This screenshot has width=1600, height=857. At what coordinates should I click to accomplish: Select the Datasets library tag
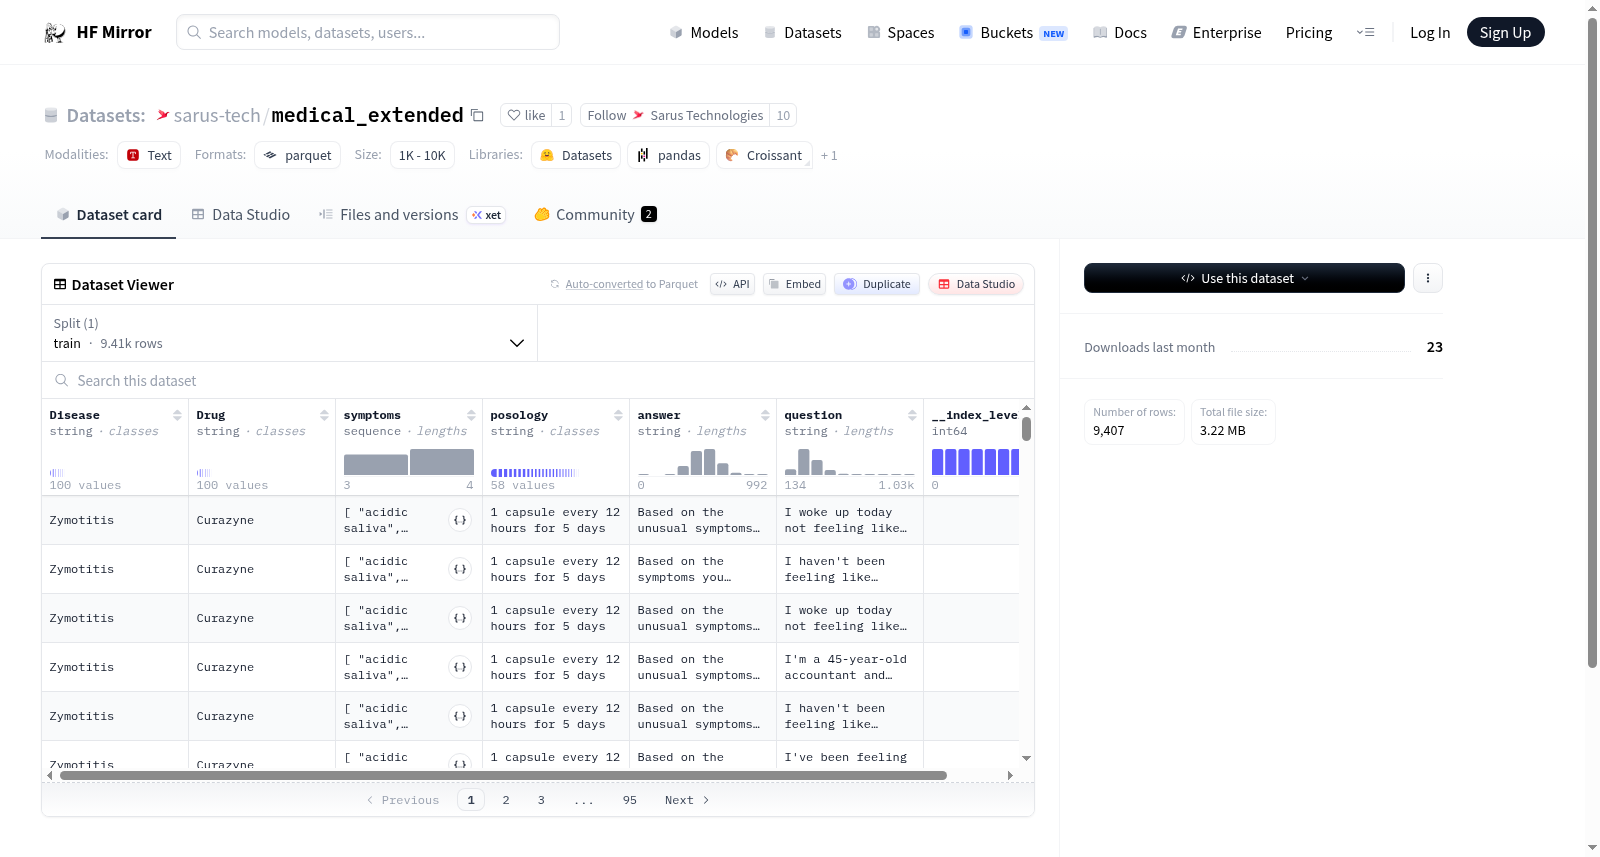[576, 155]
